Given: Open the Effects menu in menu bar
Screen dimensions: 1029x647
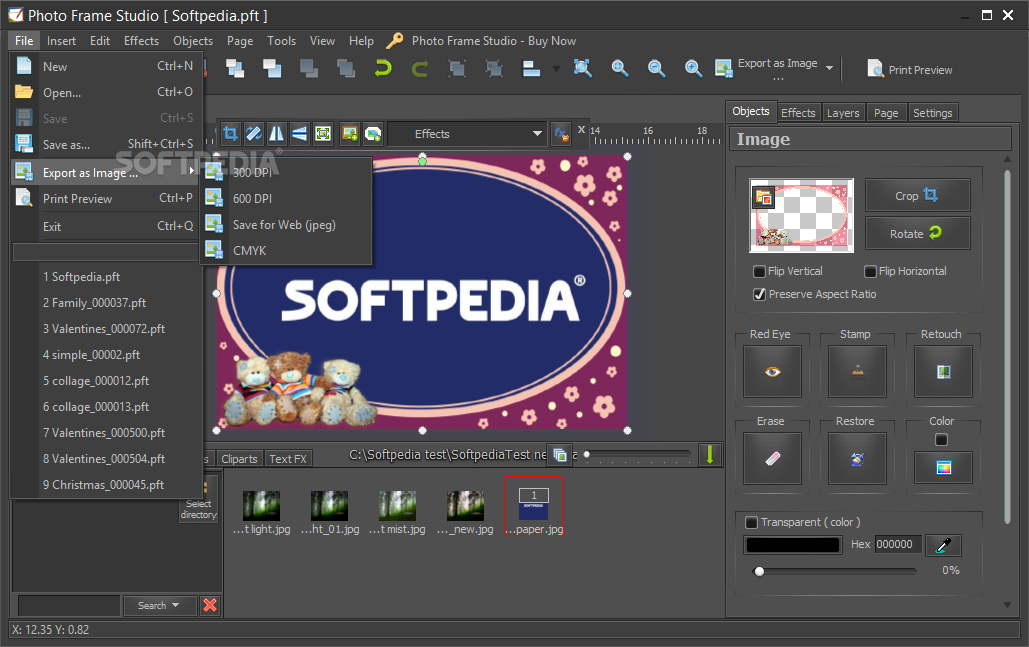Looking at the screenshot, I should click(141, 41).
